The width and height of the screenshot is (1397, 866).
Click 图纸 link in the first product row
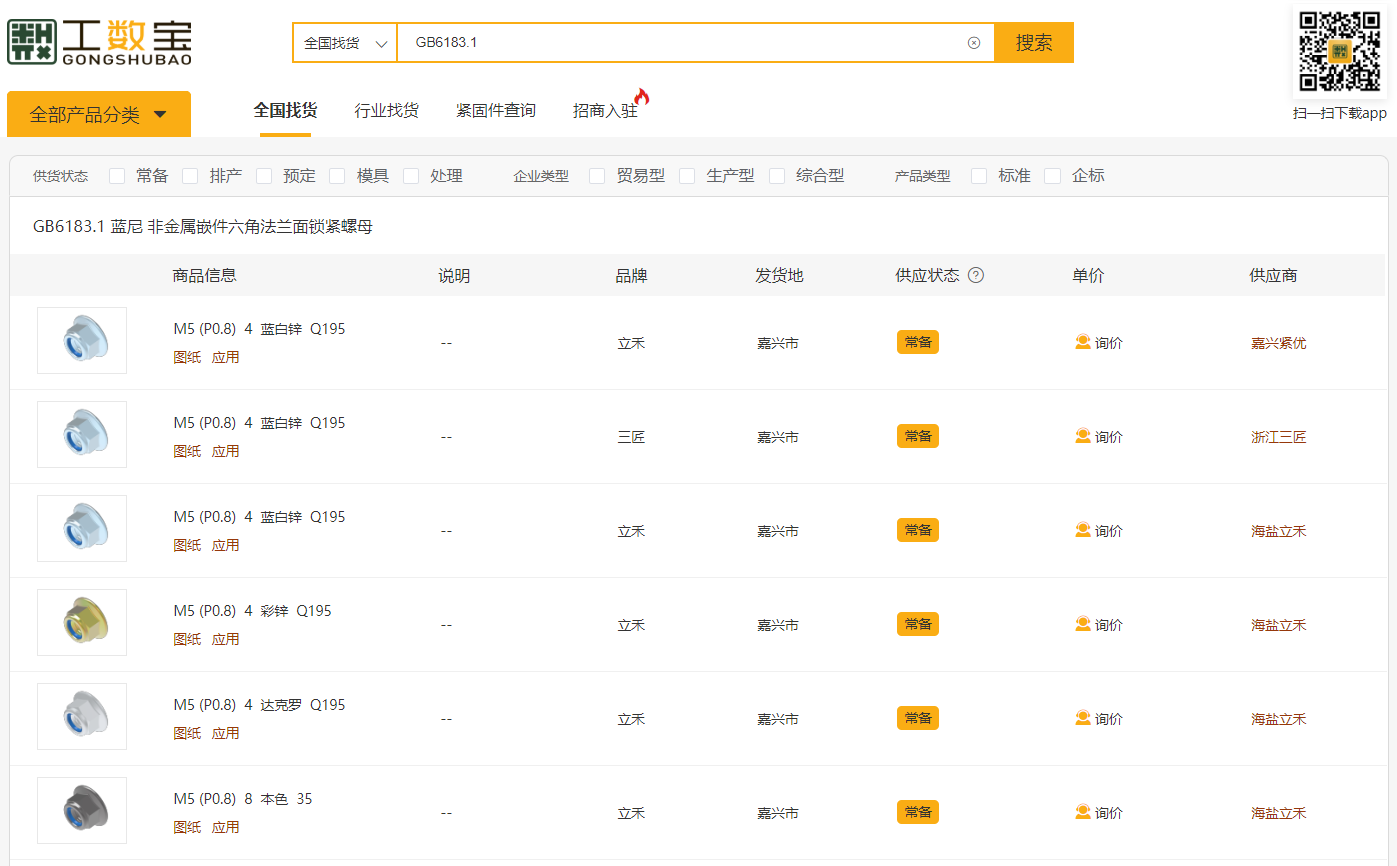coord(187,357)
